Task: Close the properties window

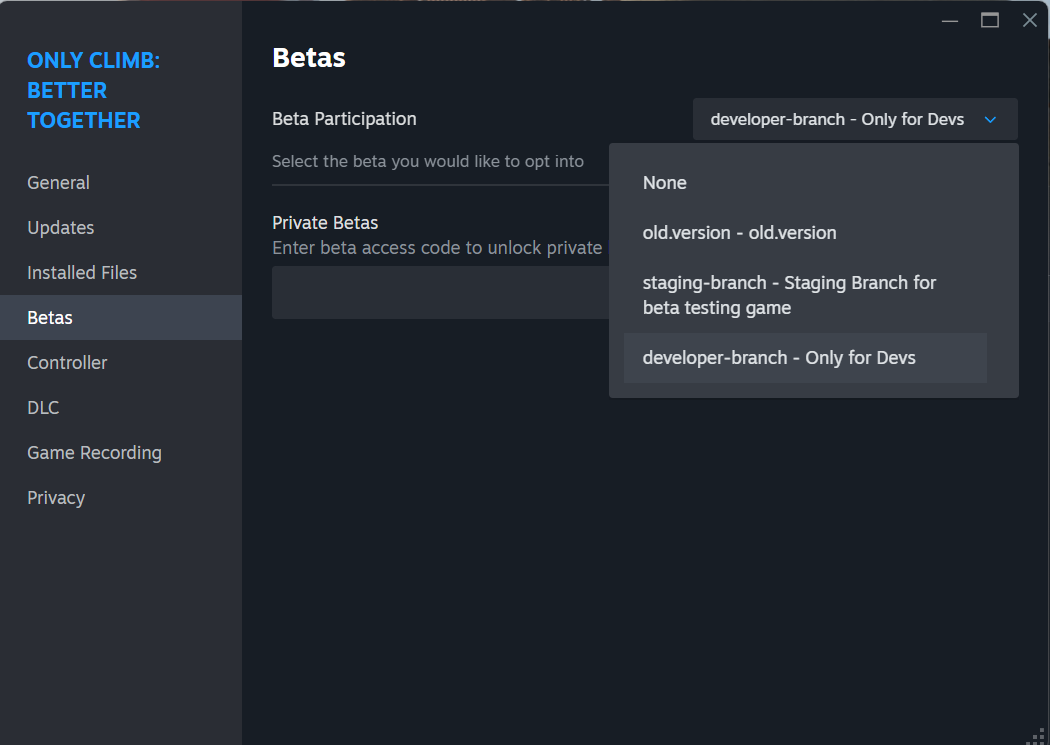Action: coord(1030,21)
